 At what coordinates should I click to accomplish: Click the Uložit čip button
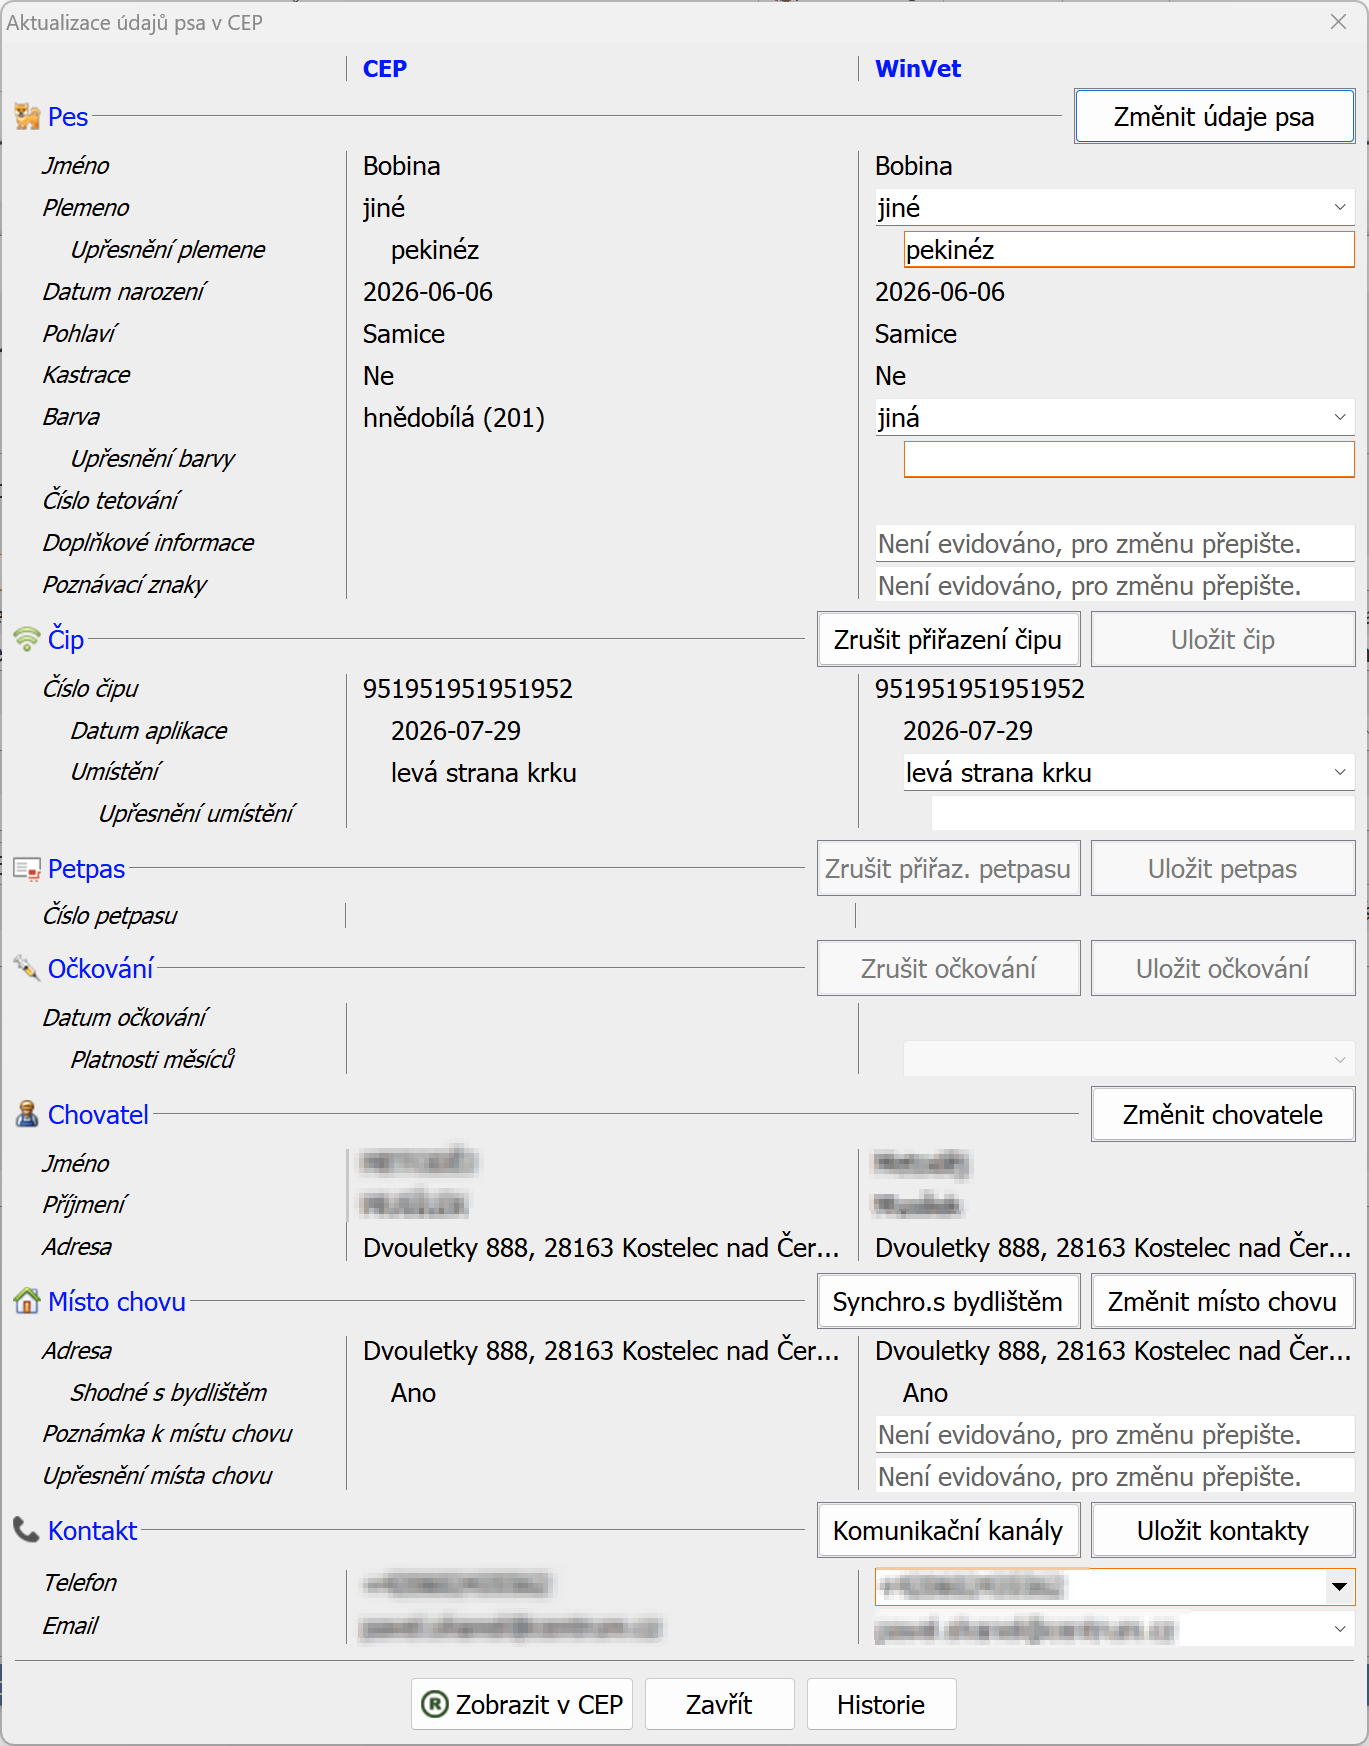click(x=1223, y=640)
